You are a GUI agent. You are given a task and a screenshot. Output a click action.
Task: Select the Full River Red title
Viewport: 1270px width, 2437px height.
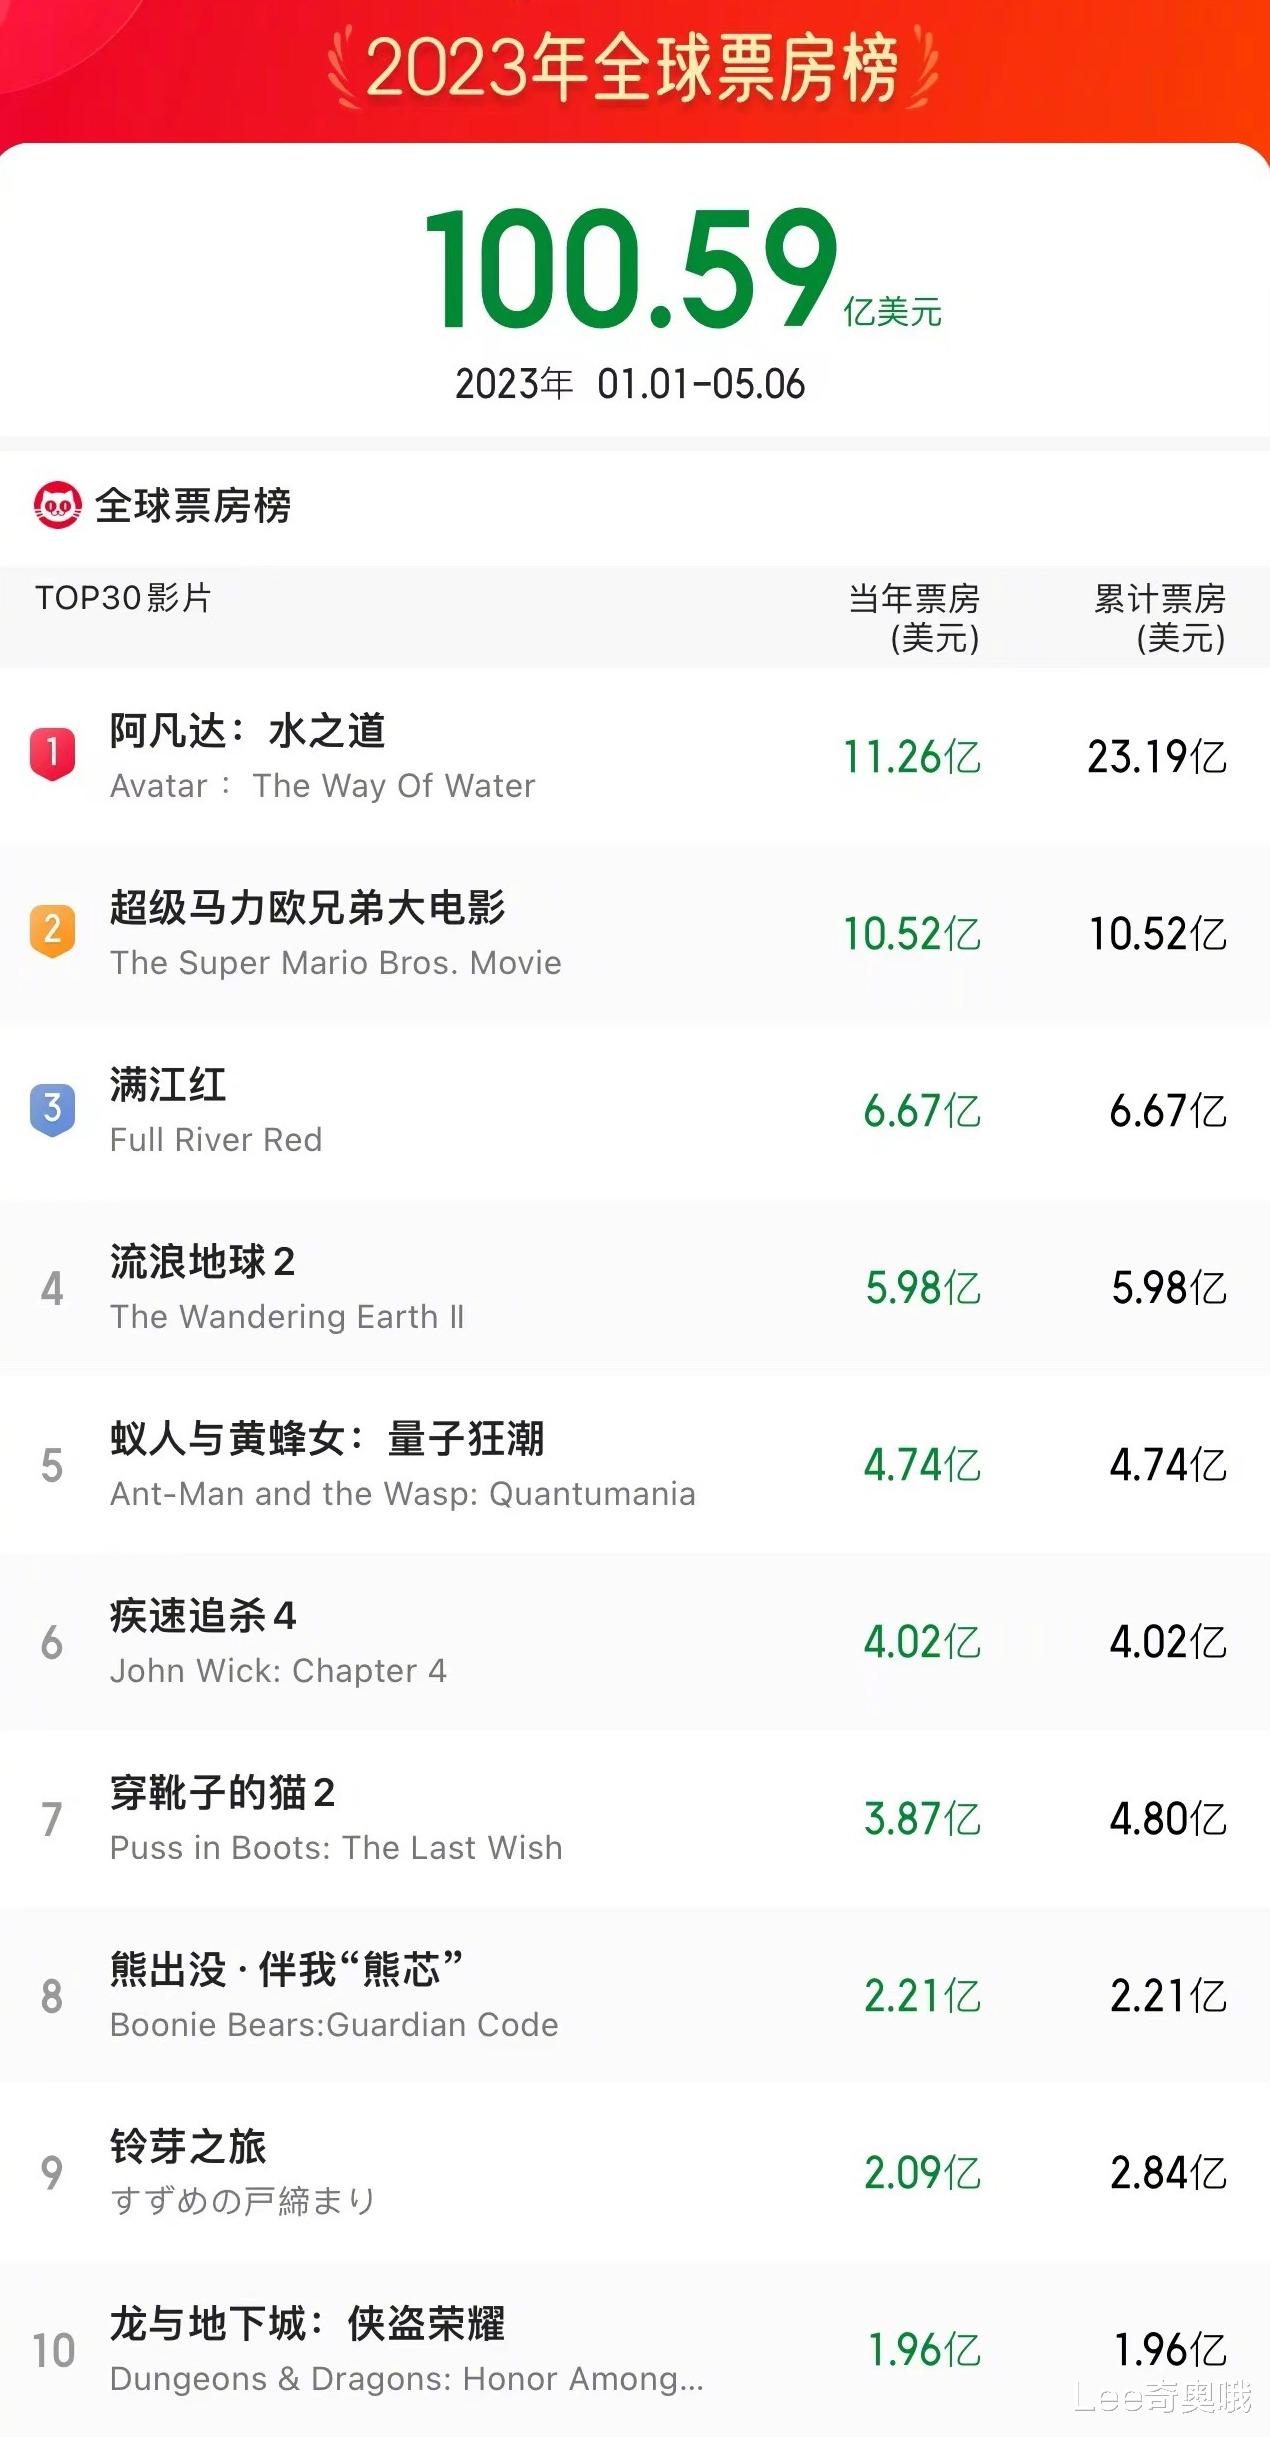coord(168,1086)
